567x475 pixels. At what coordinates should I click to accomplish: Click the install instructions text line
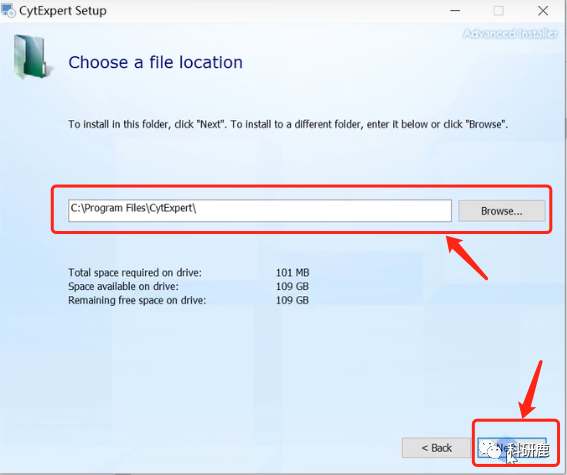click(288, 124)
